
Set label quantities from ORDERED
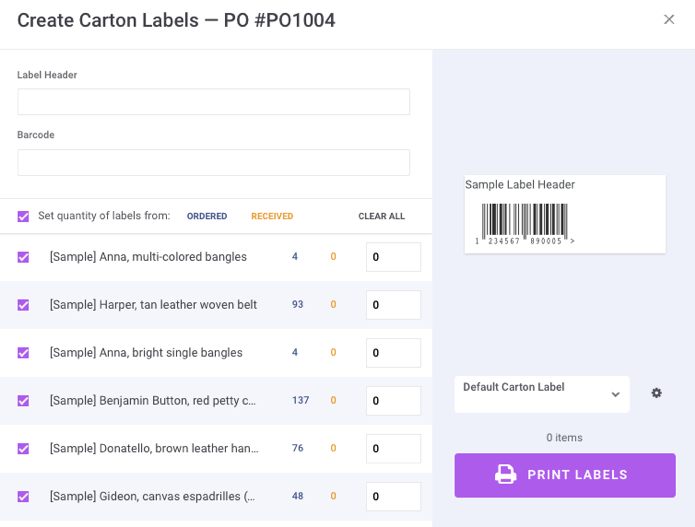[x=207, y=216]
